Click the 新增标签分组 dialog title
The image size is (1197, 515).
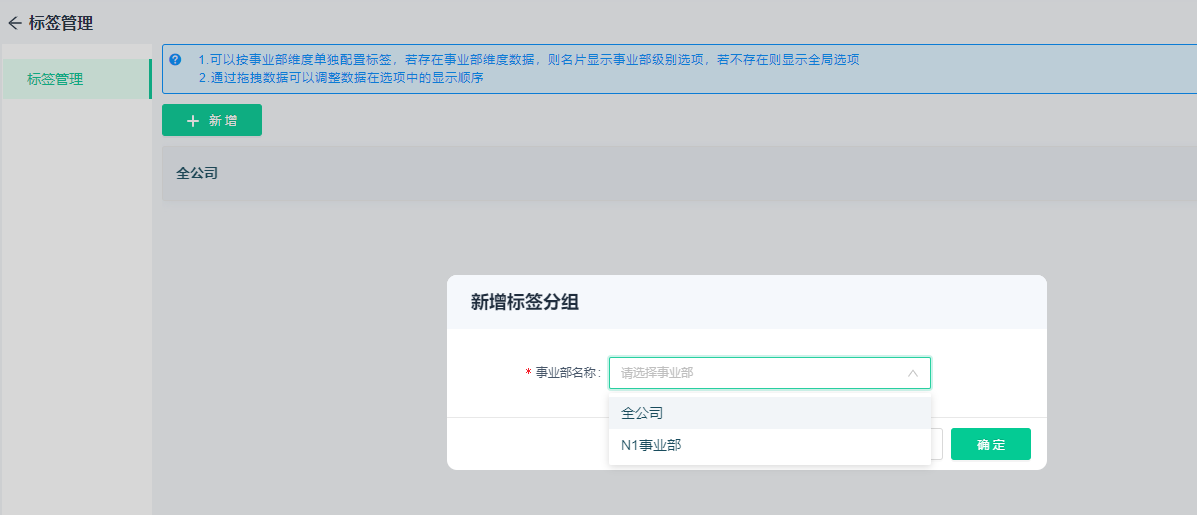point(525,303)
